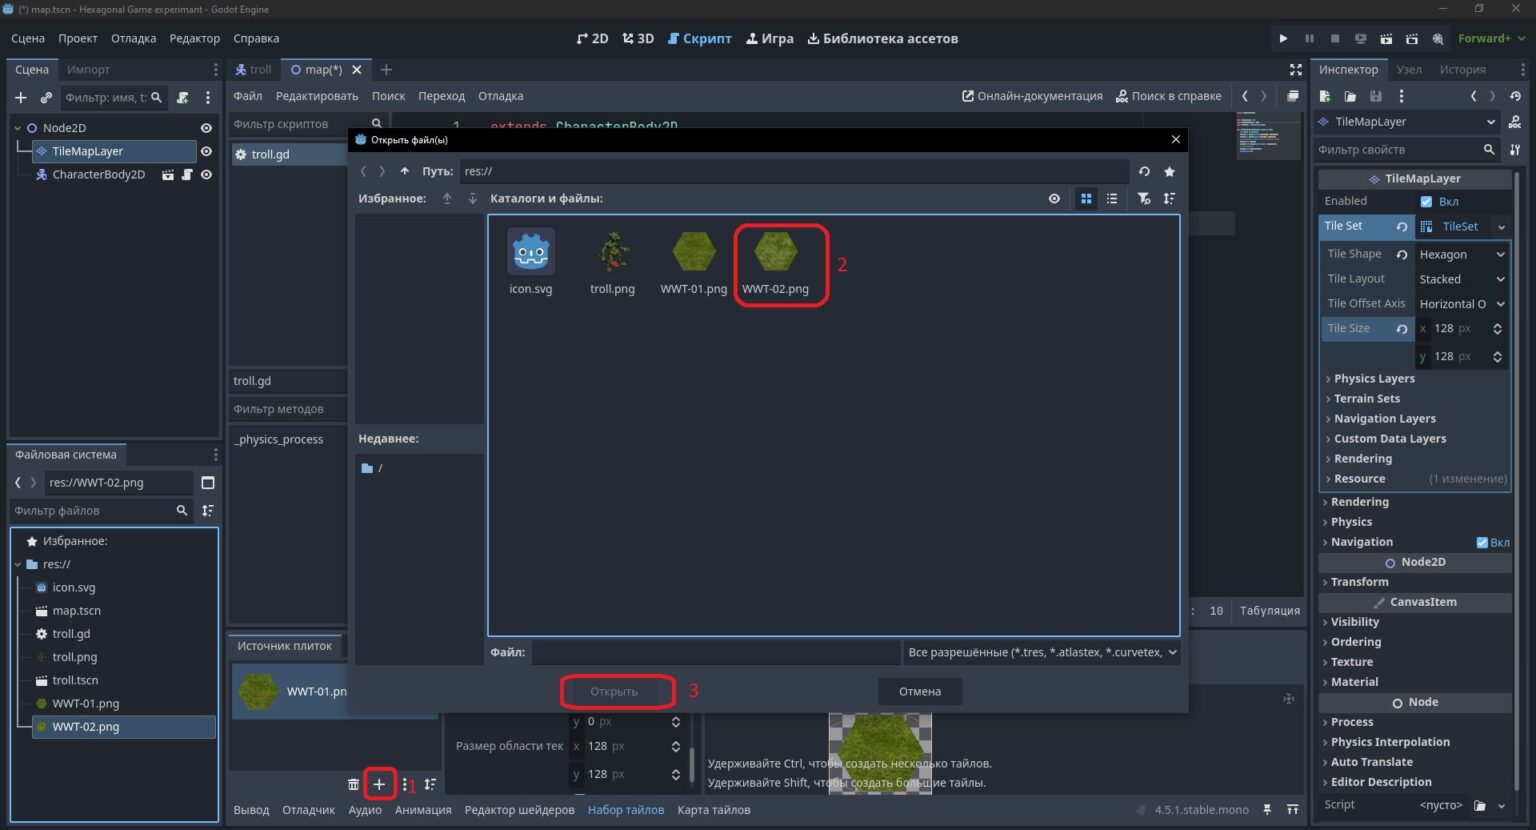
Task: Click the Отмена button in the dialog
Action: [x=920, y=691]
